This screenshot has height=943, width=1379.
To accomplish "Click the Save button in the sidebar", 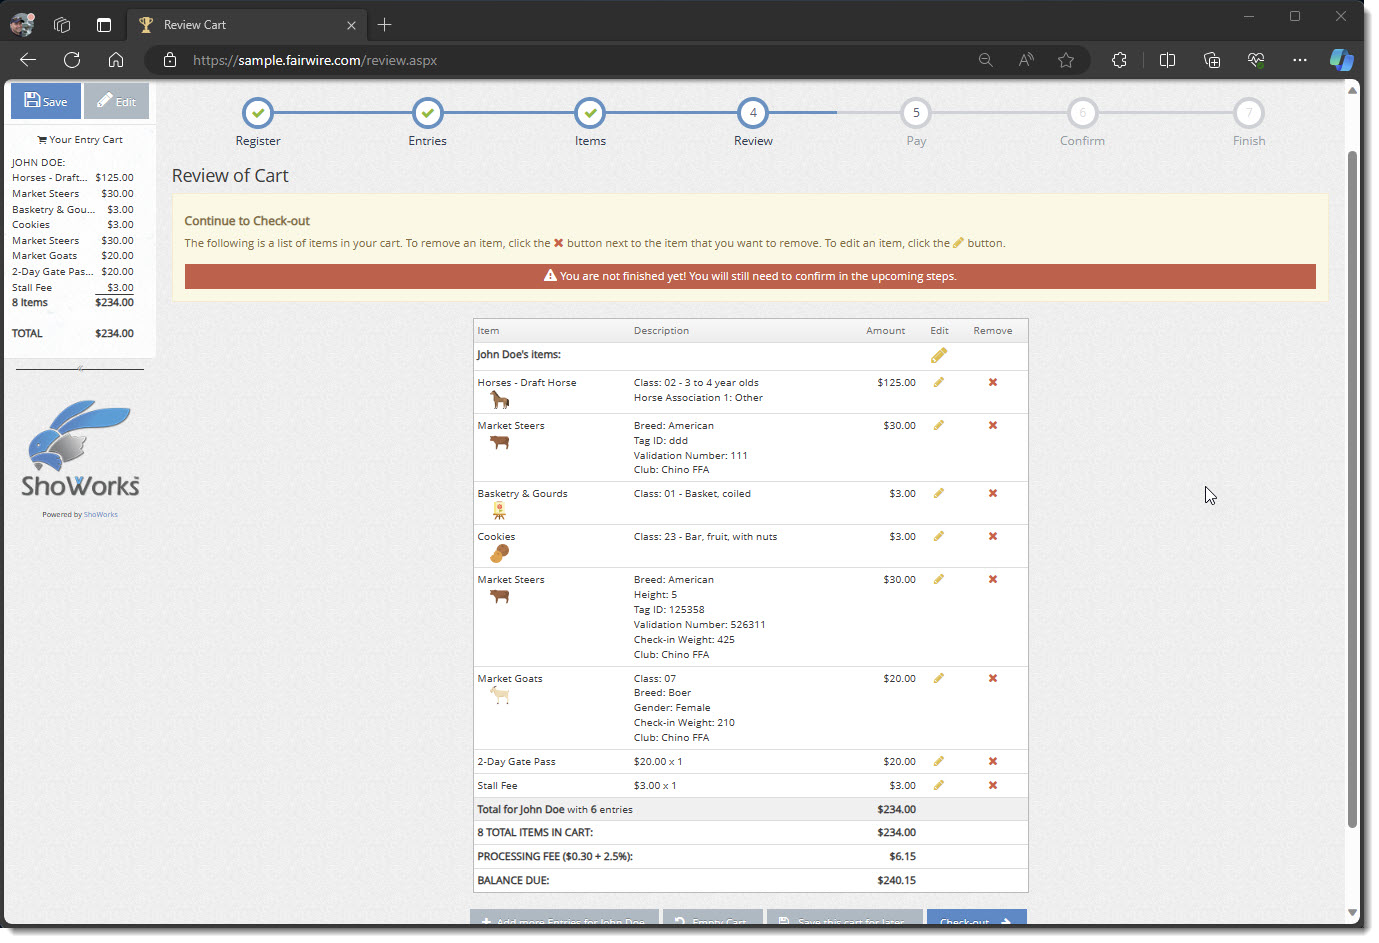I will 46,101.
